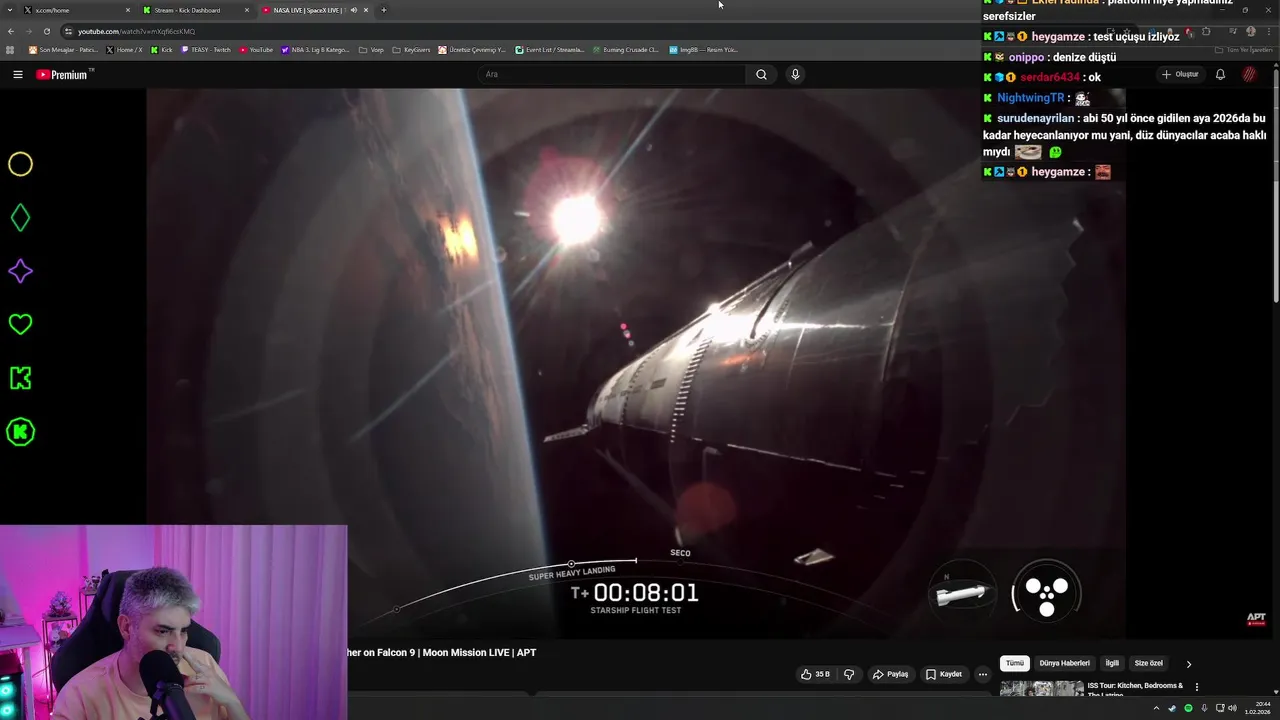Click the video title 'Moon Mission LIVE | APT'

(x=480, y=652)
